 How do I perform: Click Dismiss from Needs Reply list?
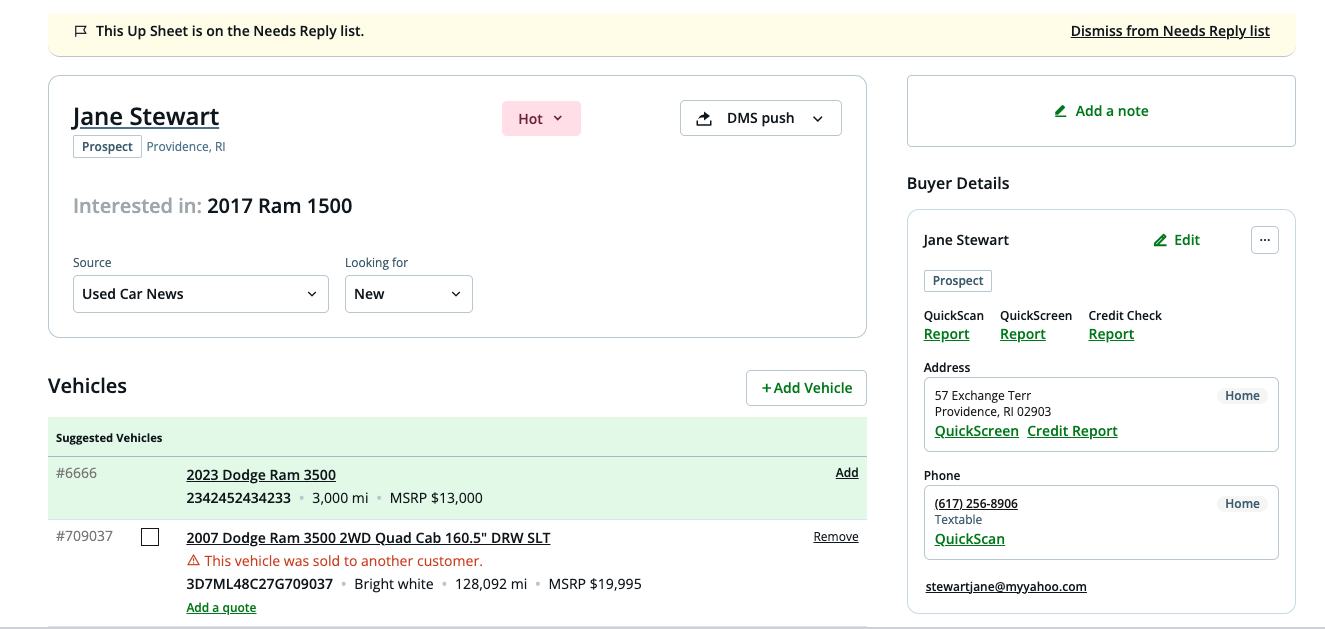click(1169, 31)
